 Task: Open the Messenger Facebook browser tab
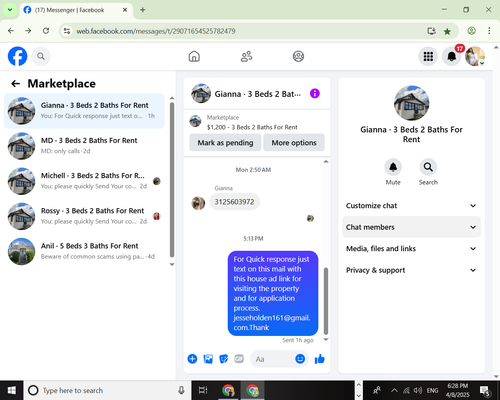pyautogui.click(x=76, y=10)
